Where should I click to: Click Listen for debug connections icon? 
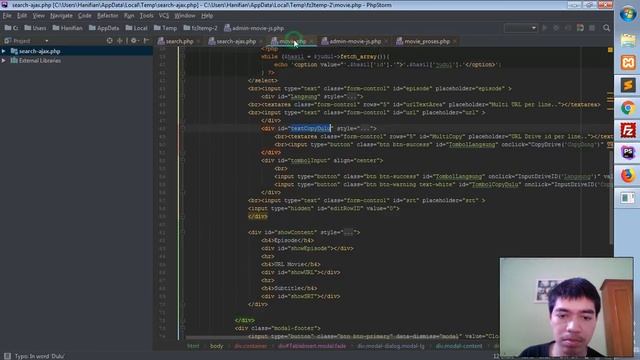580,28
